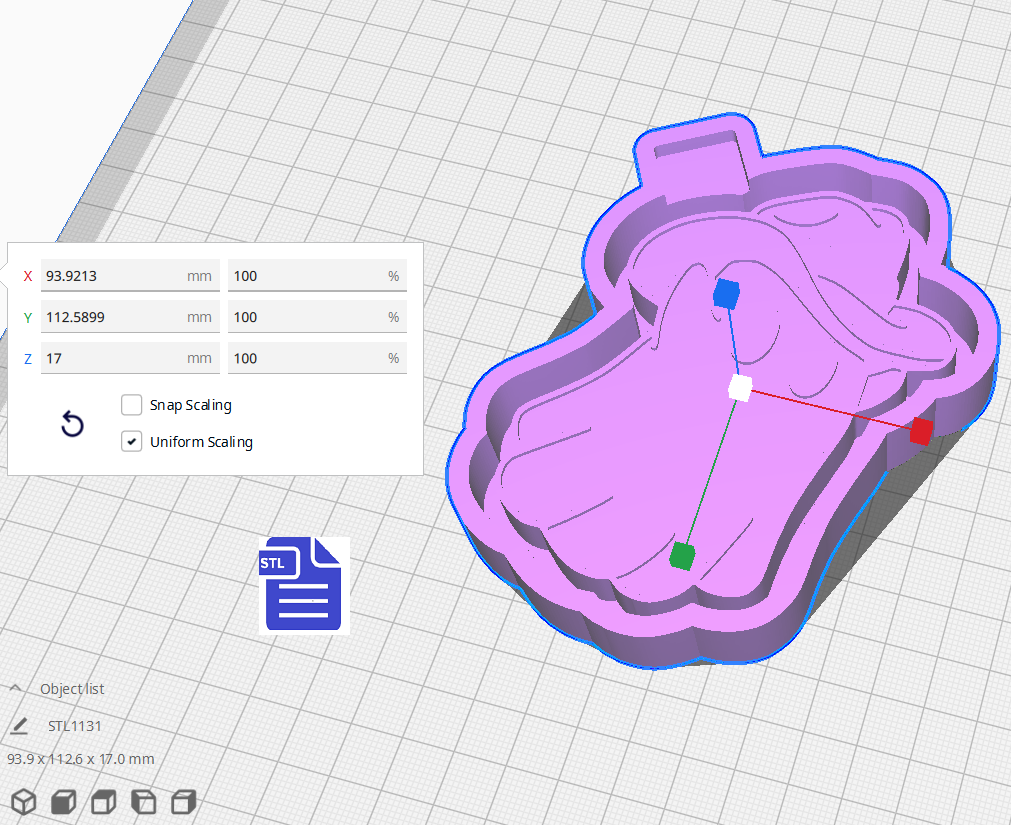Viewport: 1011px width, 825px height.
Task: Click the STL file icon in viewport
Action: 303,585
